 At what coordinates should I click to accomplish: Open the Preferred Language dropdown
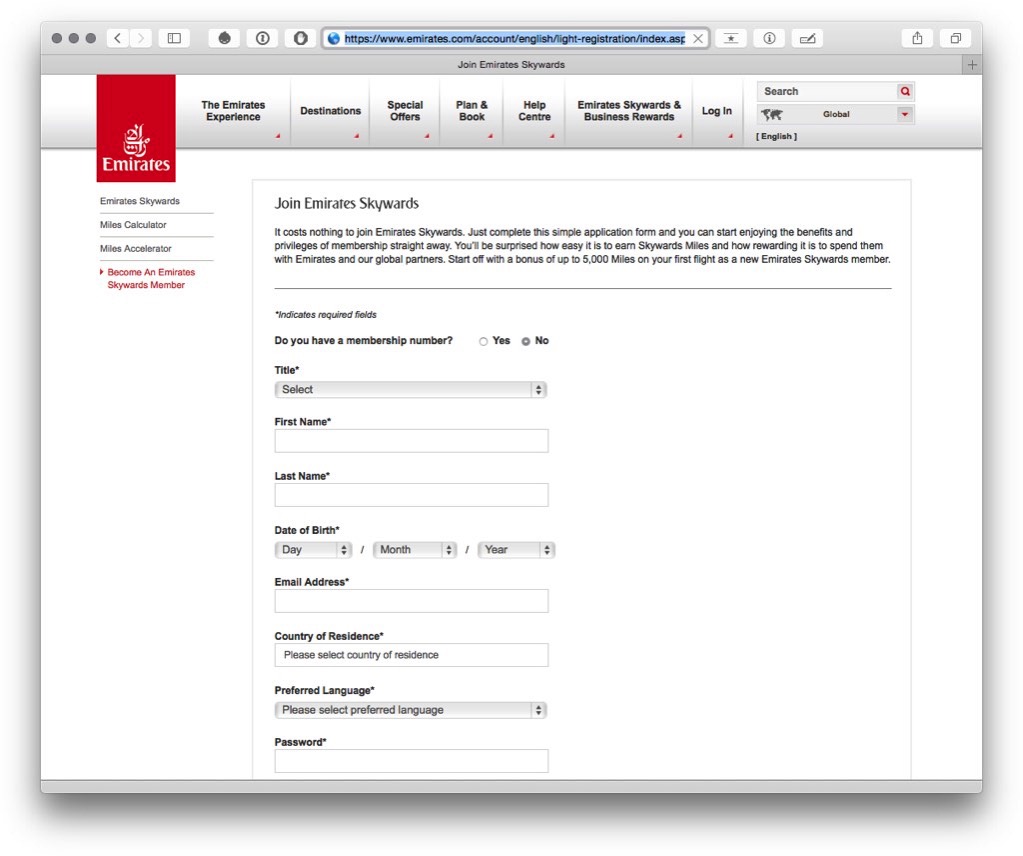click(x=410, y=710)
